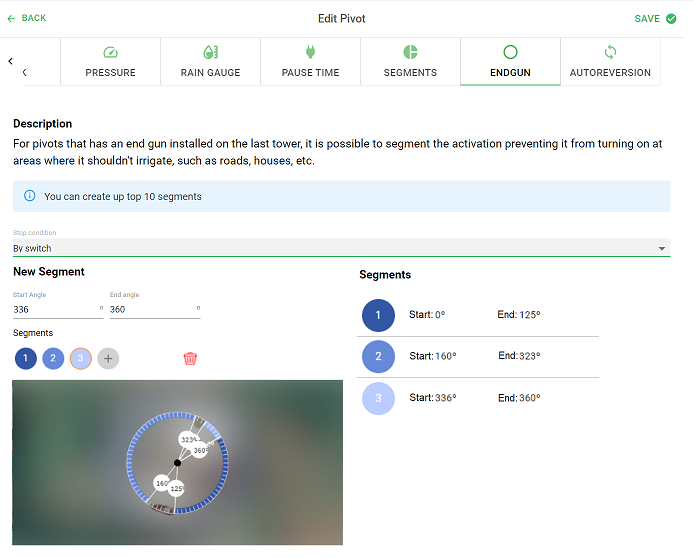Click the 160° marker on the pivot map
The image size is (694, 558).
tap(161, 483)
